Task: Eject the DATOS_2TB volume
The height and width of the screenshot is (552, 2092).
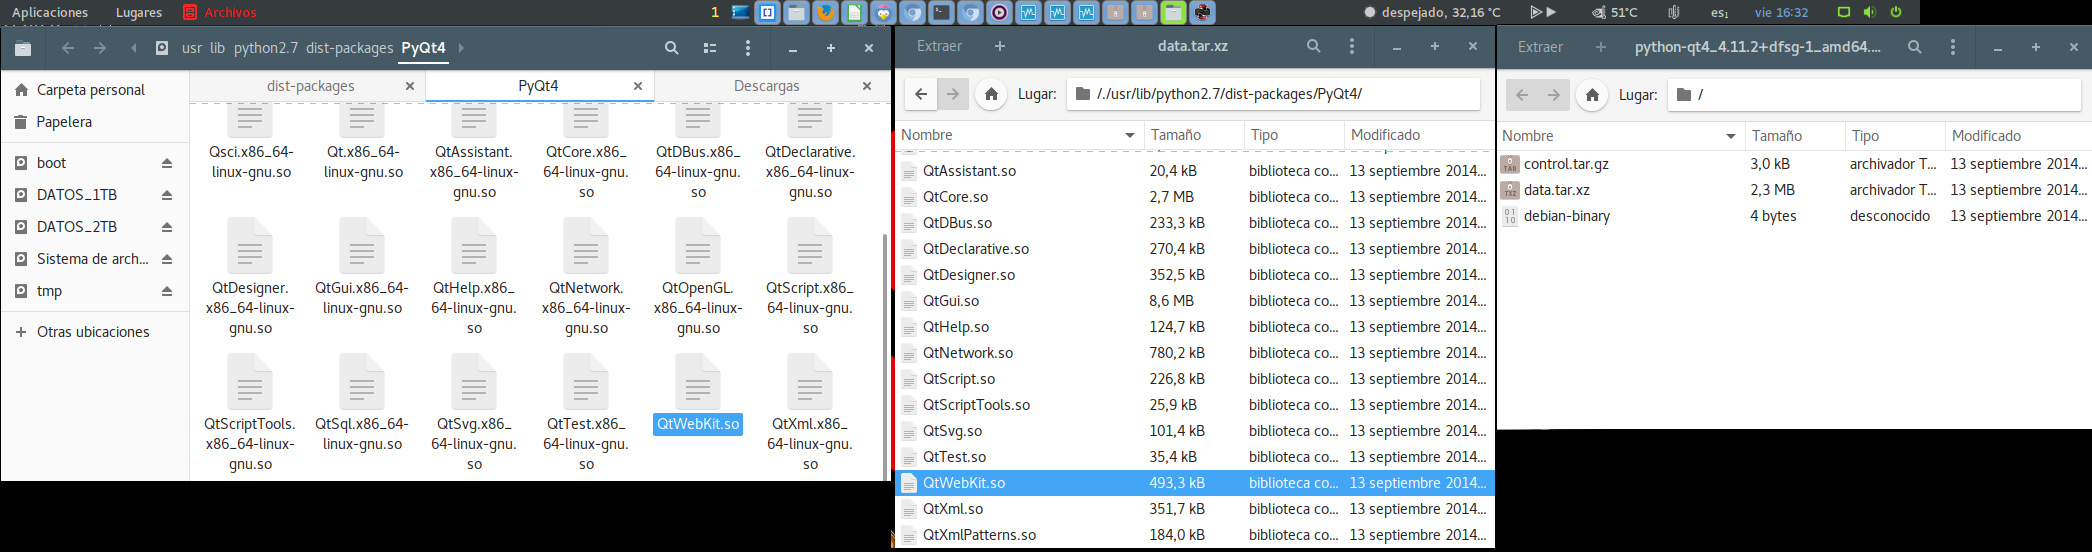Action: [167, 227]
